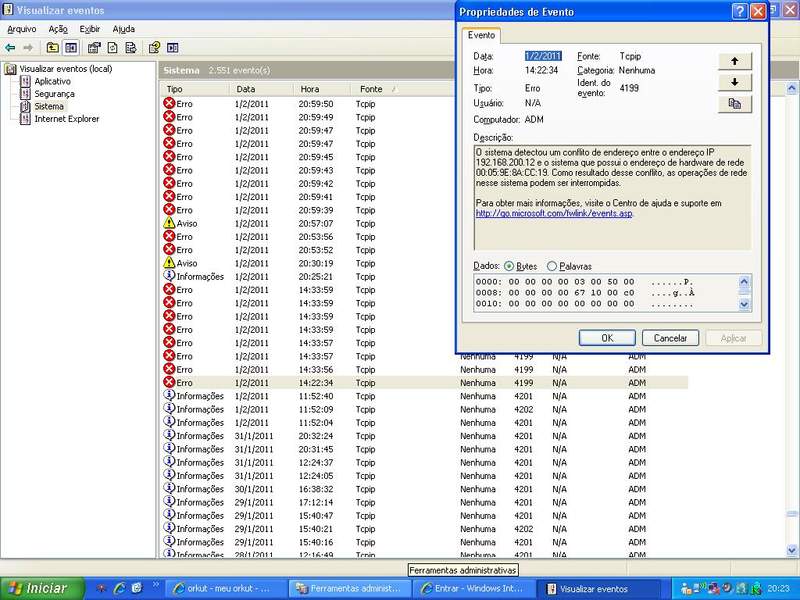Click the Visualizar eventos title bar icon
The image size is (800, 600).
(8, 10)
